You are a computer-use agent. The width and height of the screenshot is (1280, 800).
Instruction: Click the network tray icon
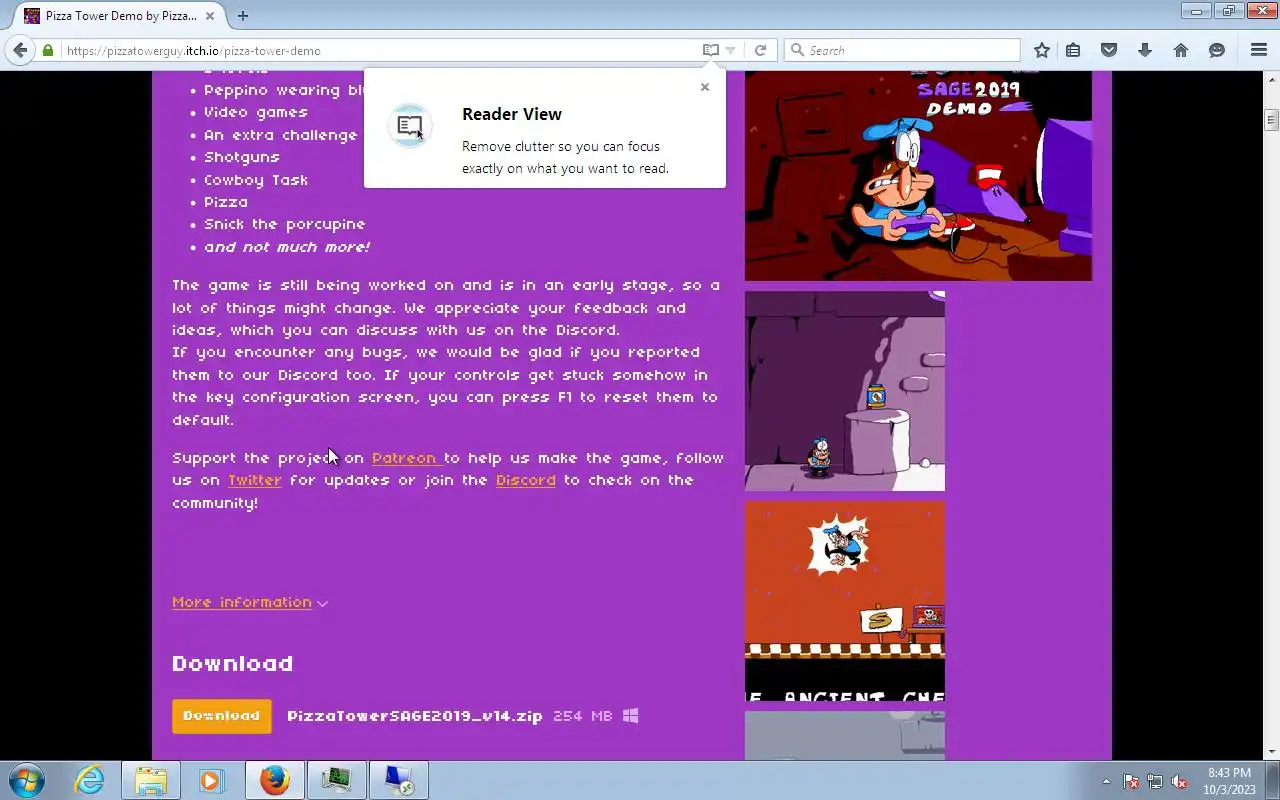1155,781
